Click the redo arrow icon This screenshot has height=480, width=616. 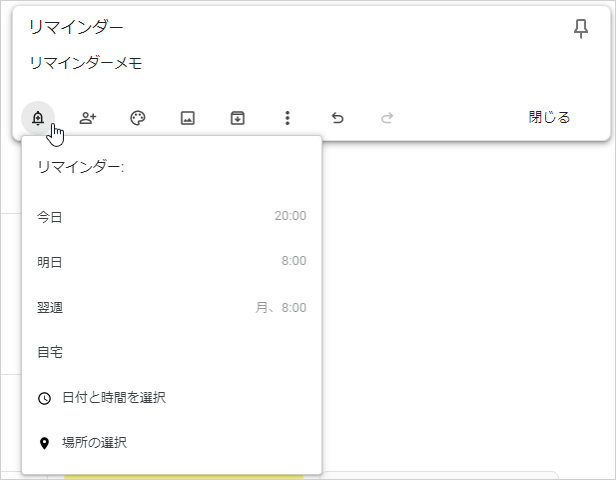pyautogui.click(x=387, y=118)
